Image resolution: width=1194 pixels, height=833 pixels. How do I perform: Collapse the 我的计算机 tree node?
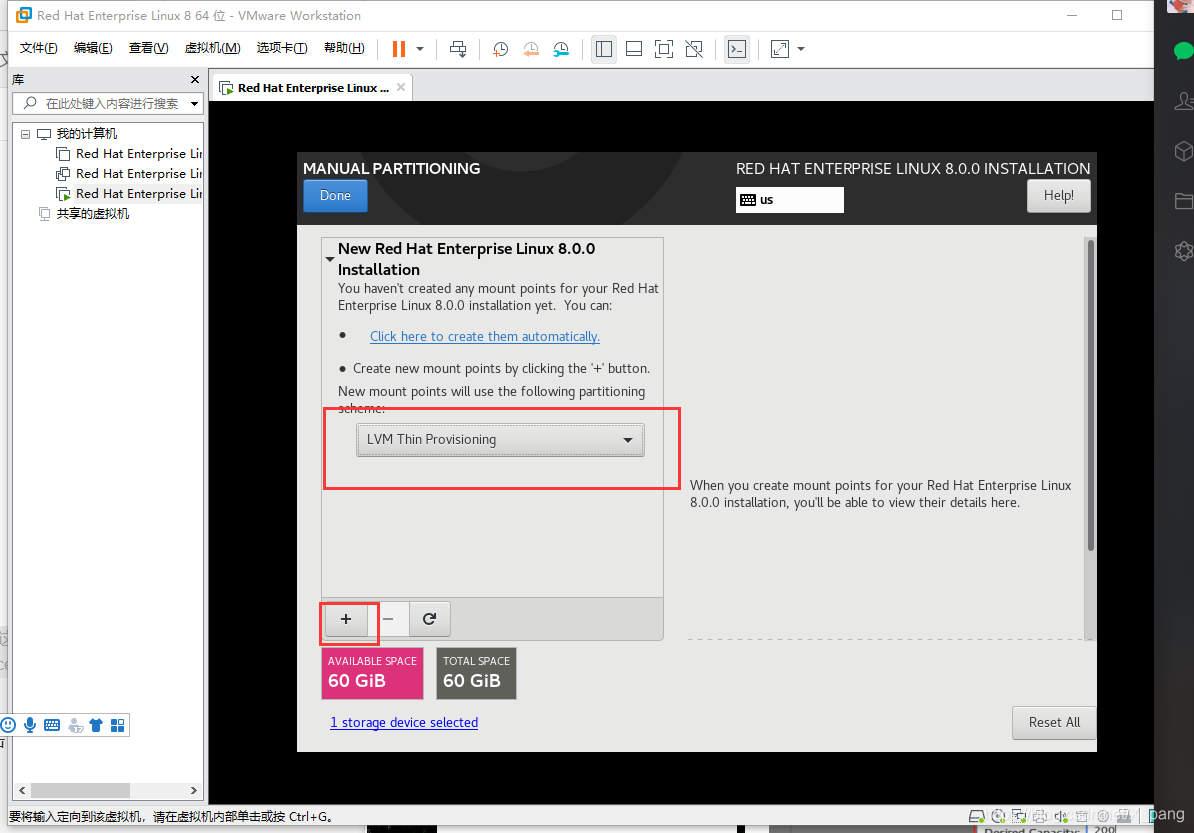[25, 134]
